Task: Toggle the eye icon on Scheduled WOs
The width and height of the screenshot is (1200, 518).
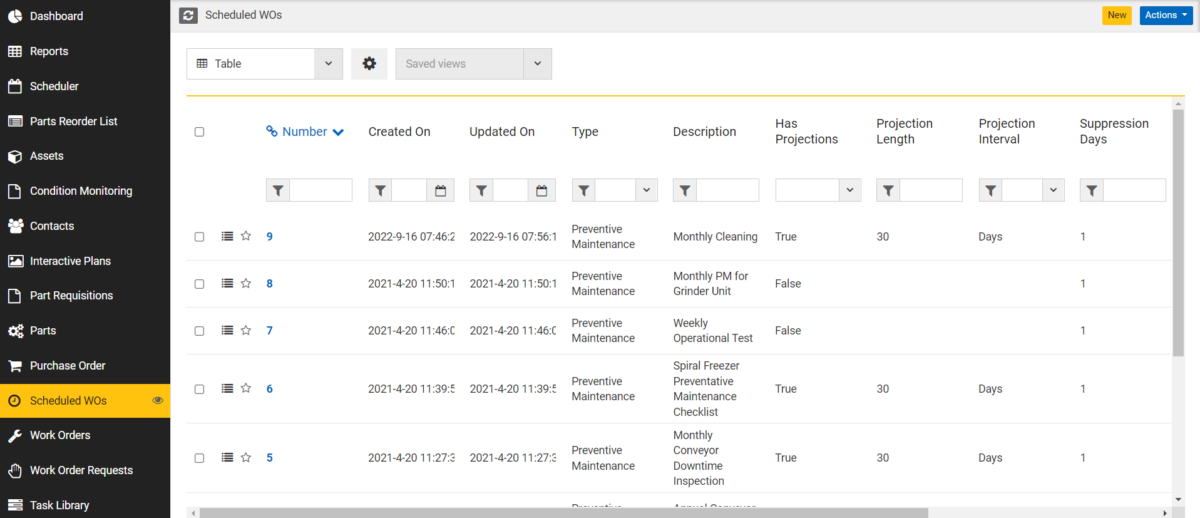Action: pos(157,400)
